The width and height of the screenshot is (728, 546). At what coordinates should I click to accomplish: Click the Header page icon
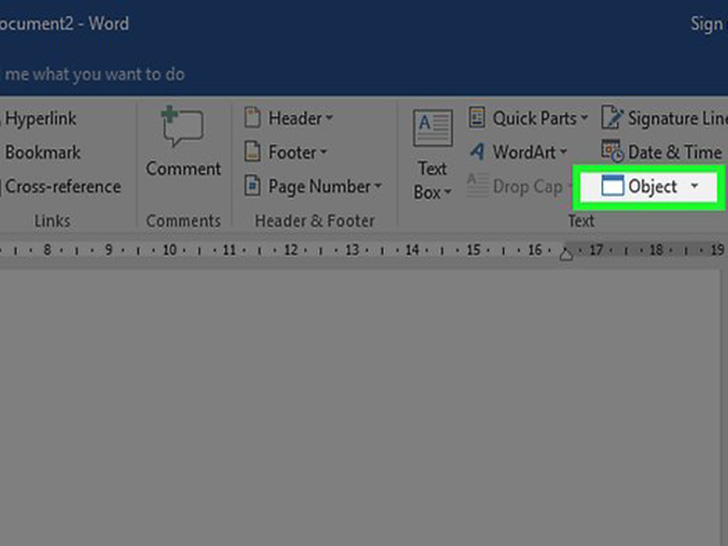pos(252,118)
